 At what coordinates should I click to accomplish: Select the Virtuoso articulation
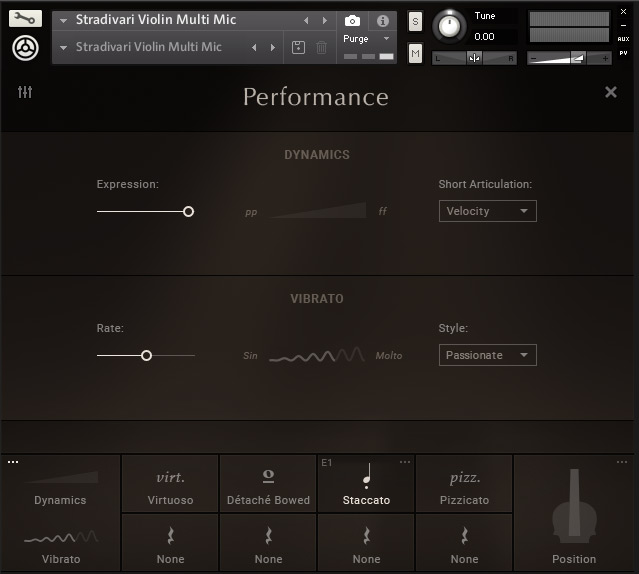point(170,485)
